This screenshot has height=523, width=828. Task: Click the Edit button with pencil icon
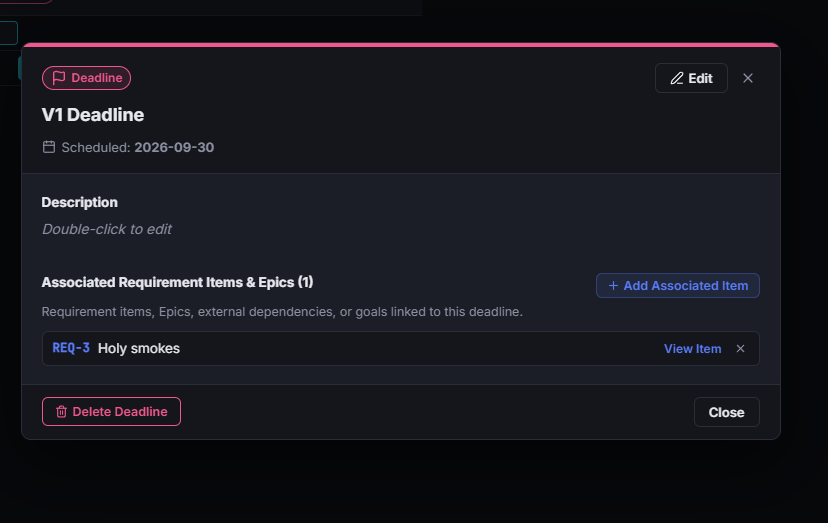tap(691, 78)
